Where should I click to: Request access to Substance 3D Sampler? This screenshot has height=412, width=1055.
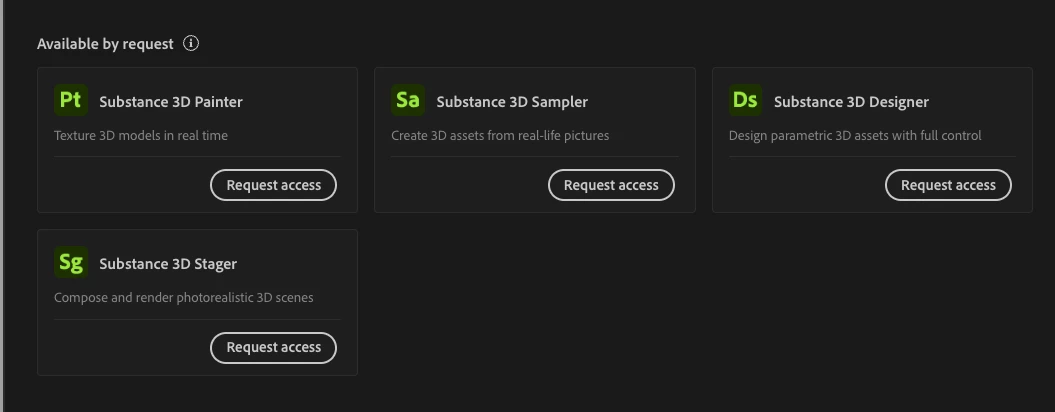[611, 185]
